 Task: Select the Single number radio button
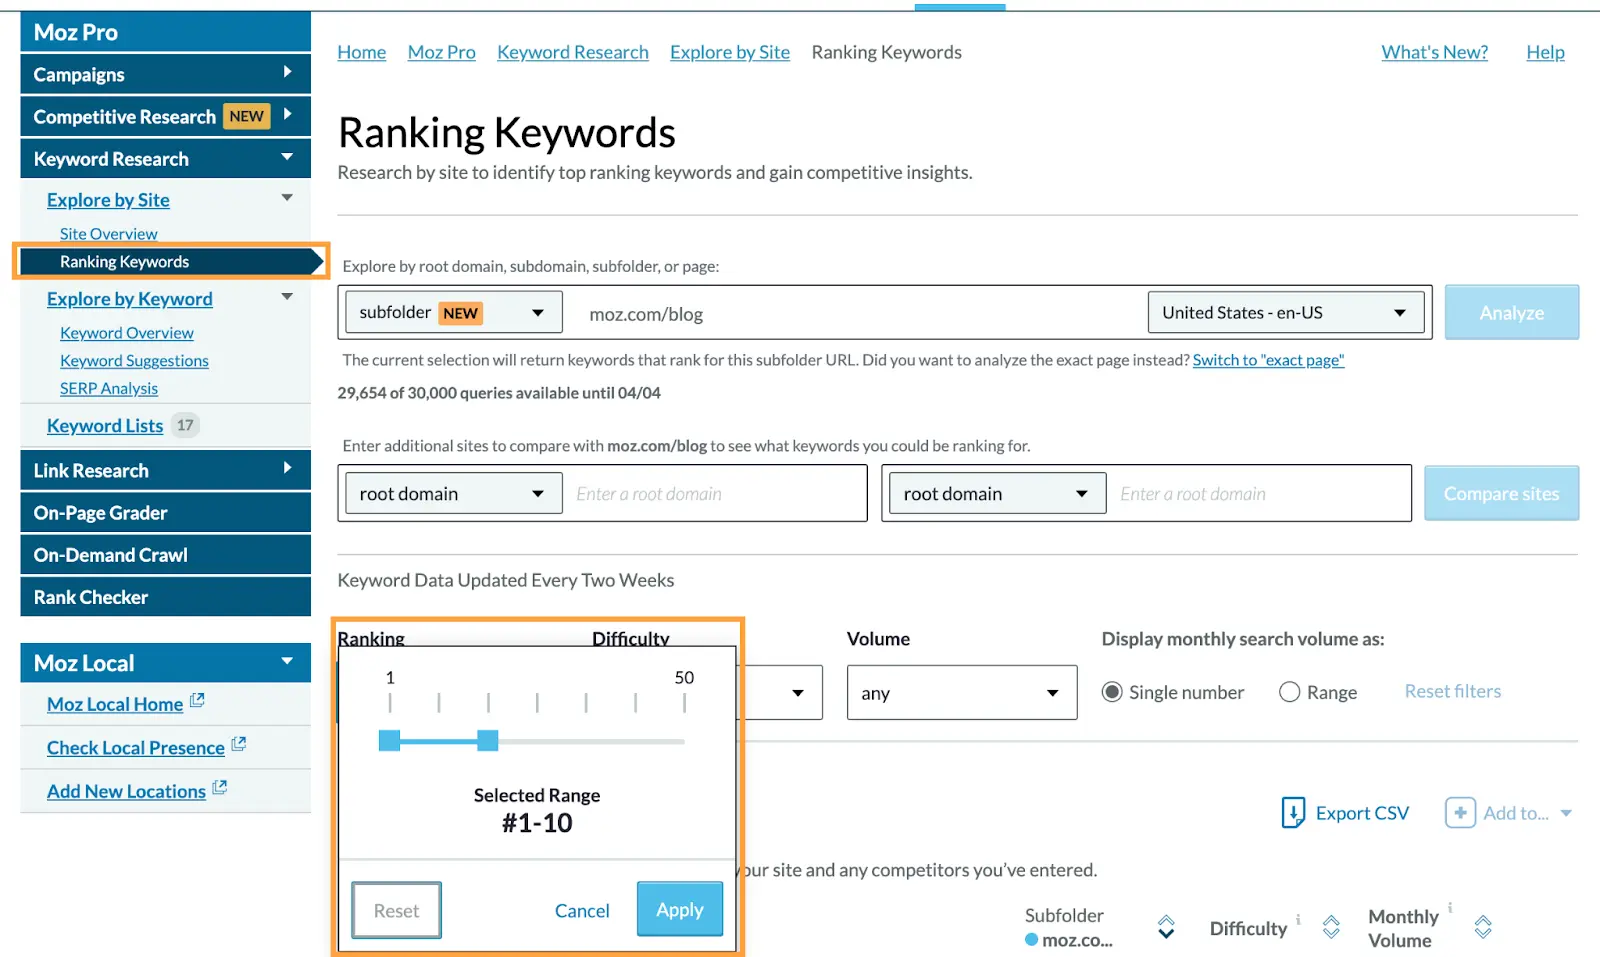point(1112,692)
